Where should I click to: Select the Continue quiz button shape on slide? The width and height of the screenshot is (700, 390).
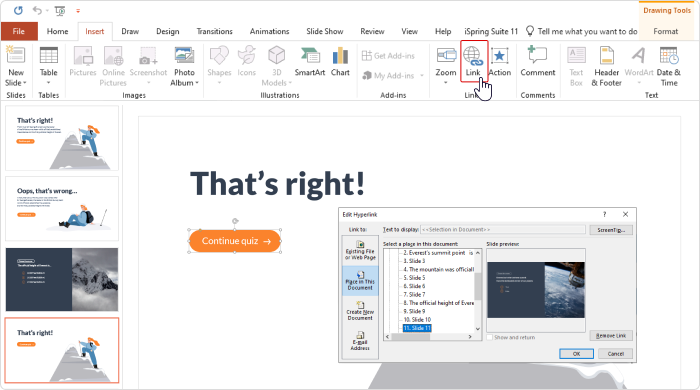235,241
